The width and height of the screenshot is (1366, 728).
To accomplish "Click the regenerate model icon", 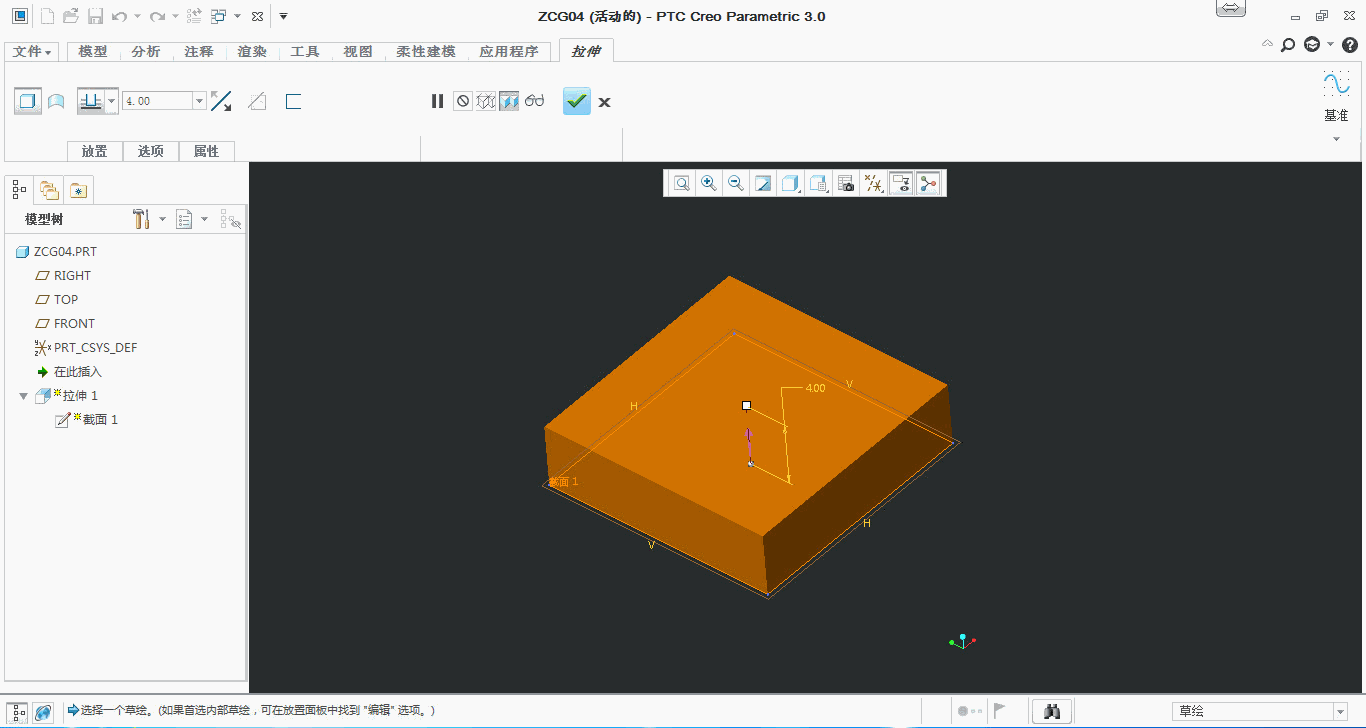I will 195,16.
